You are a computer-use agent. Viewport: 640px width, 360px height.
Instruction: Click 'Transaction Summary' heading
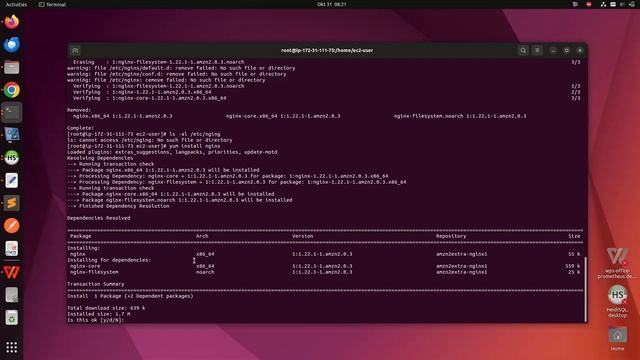(x=96, y=284)
